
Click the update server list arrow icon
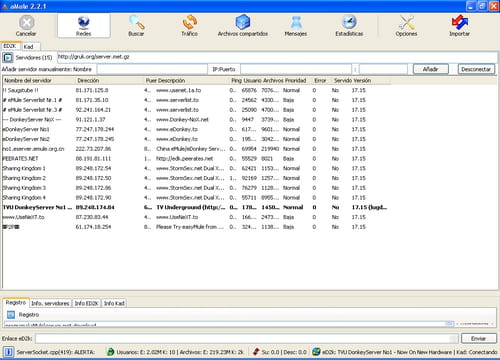(x=8, y=58)
